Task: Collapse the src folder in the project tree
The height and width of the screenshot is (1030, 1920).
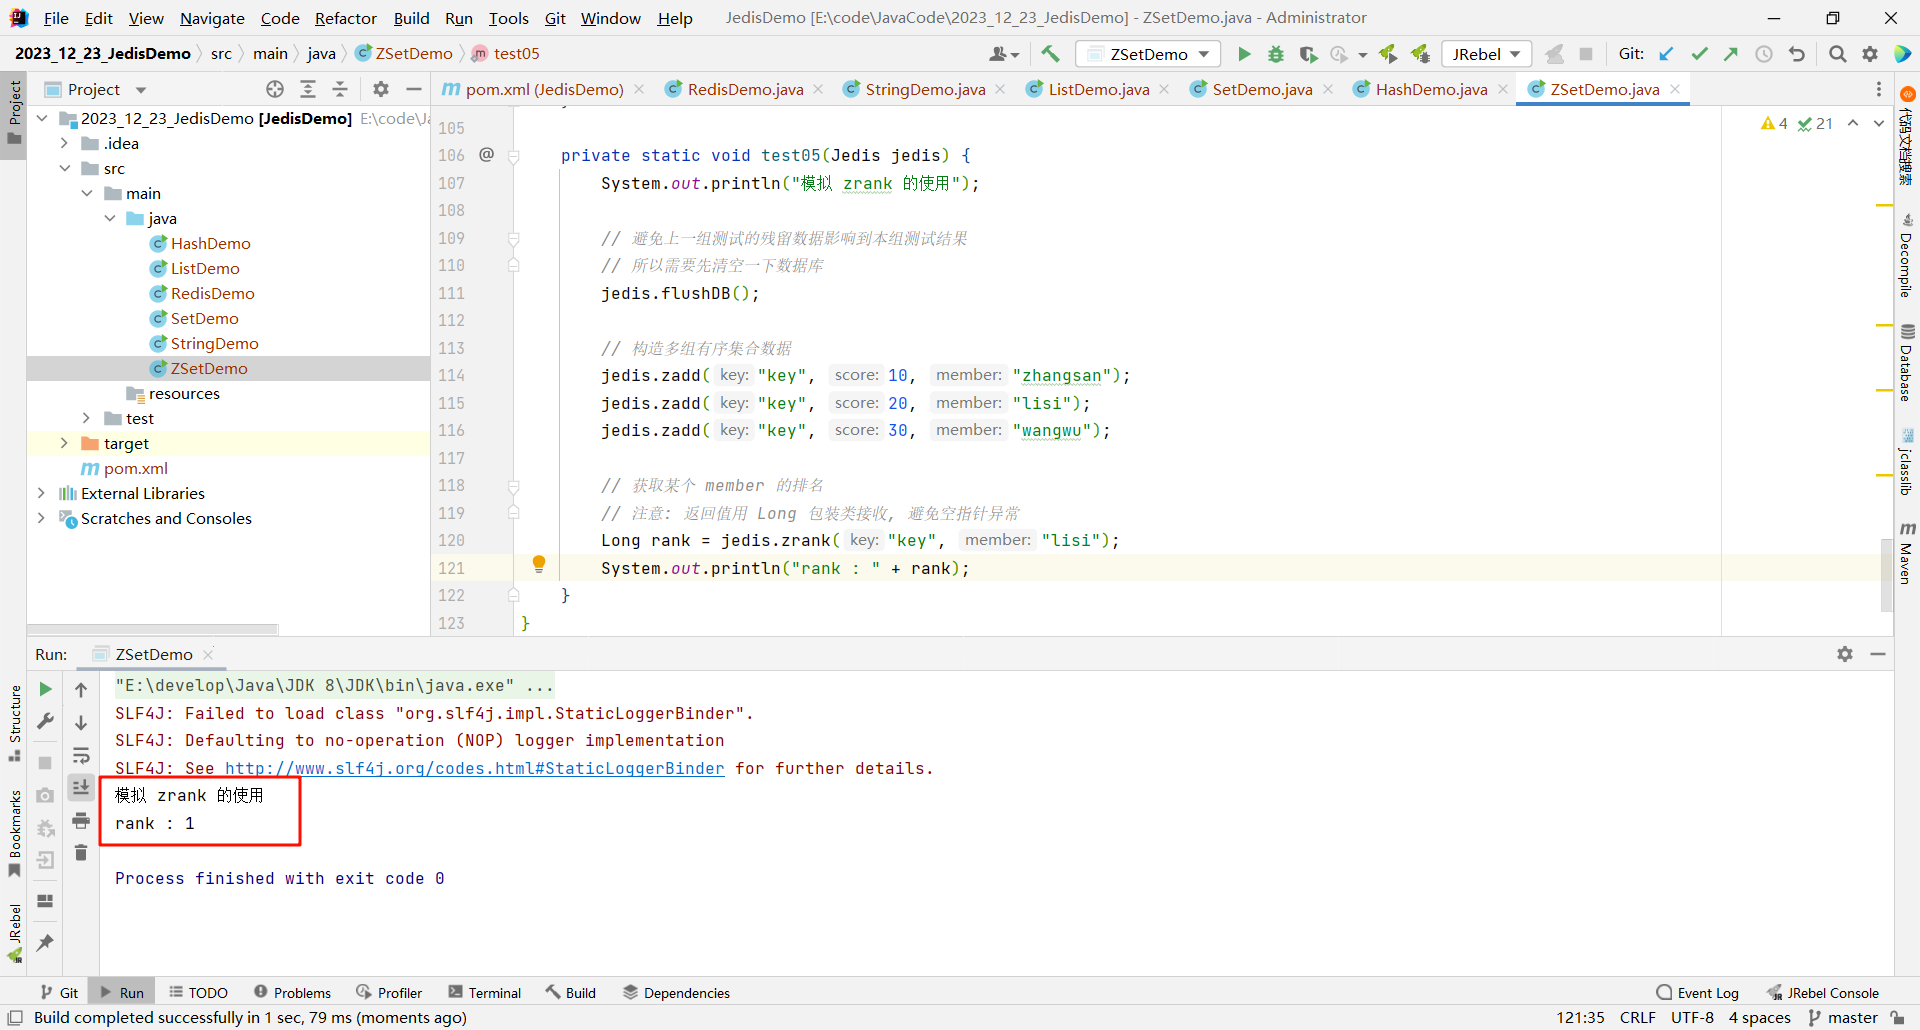Action: tap(65, 168)
